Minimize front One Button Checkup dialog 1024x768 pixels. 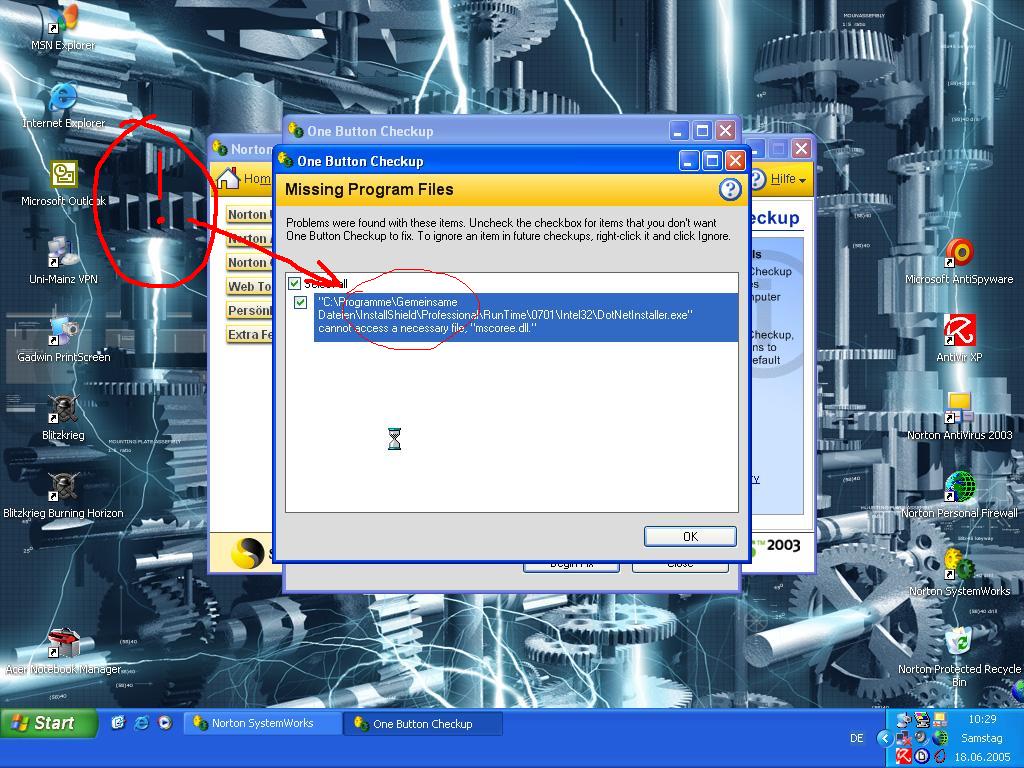[x=689, y=161]
